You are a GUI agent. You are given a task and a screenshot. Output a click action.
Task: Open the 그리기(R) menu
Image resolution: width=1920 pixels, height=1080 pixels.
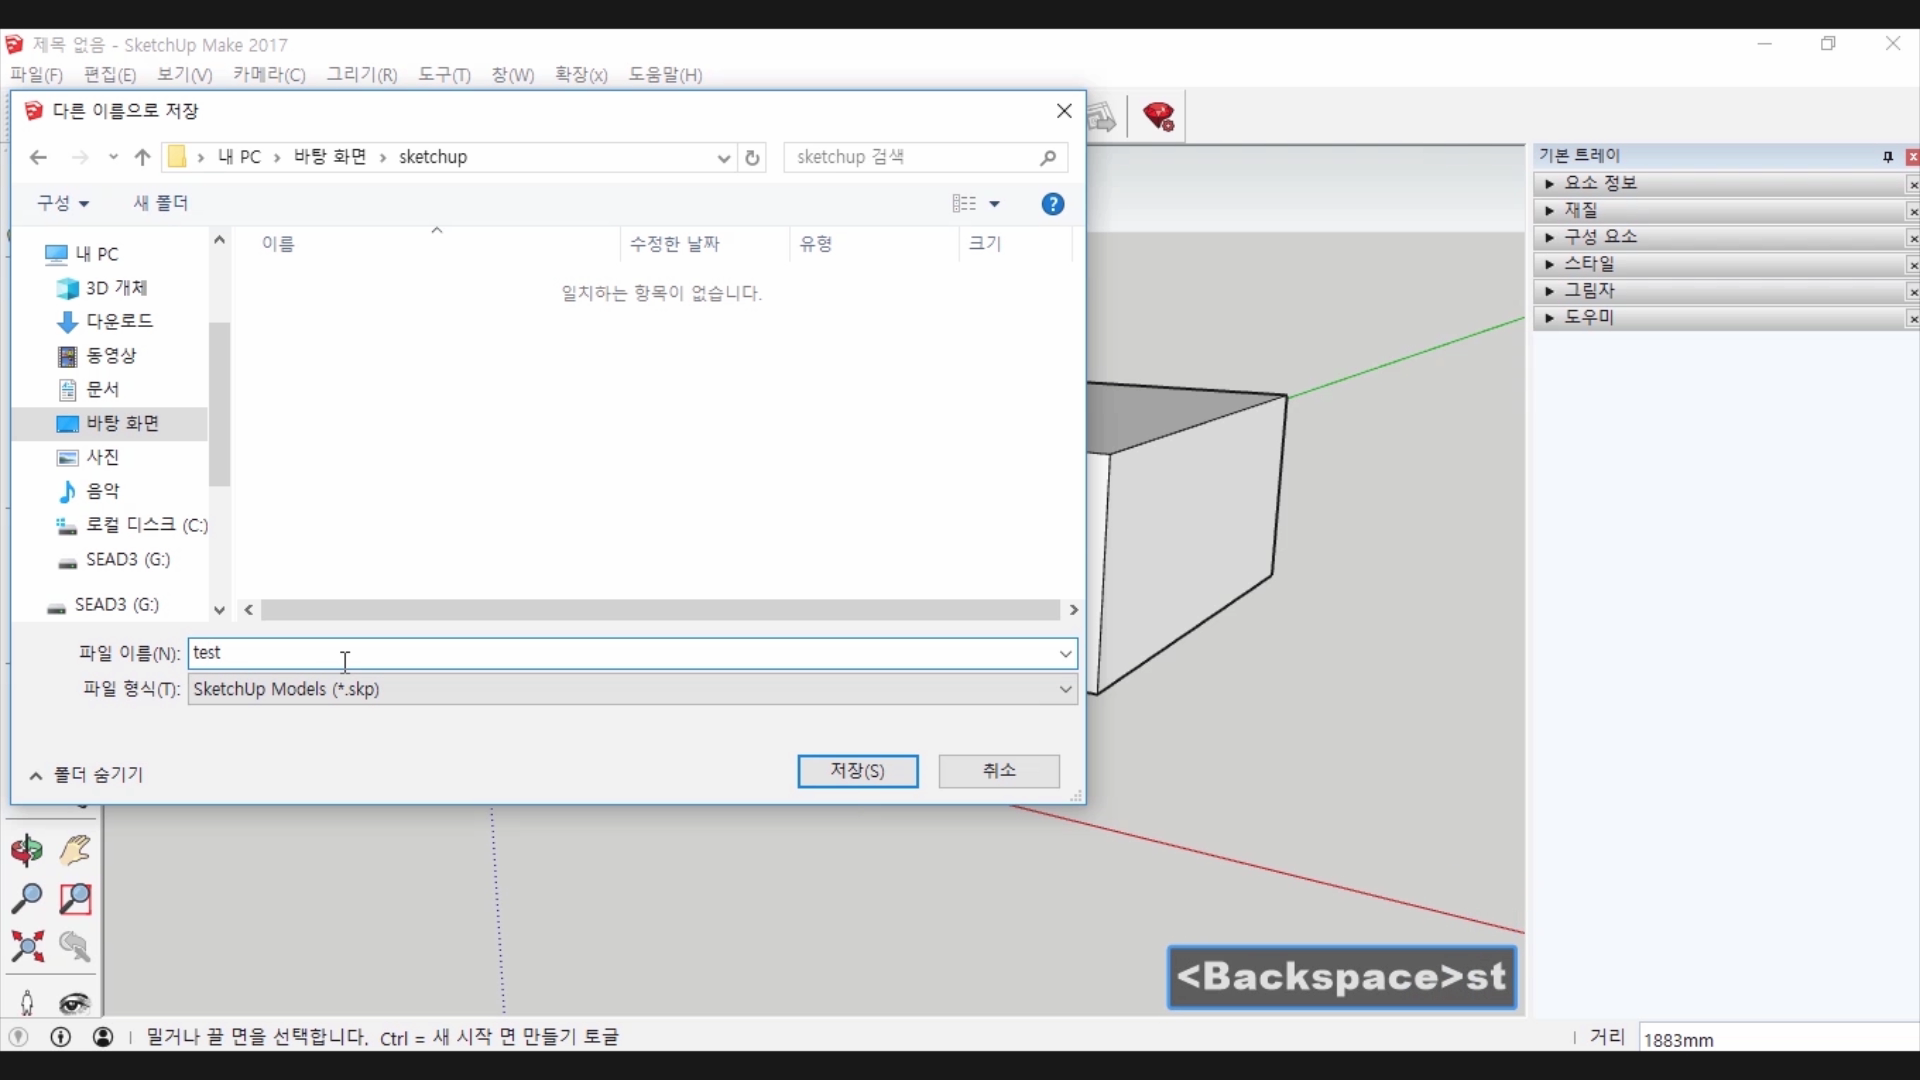coord(362,75)
